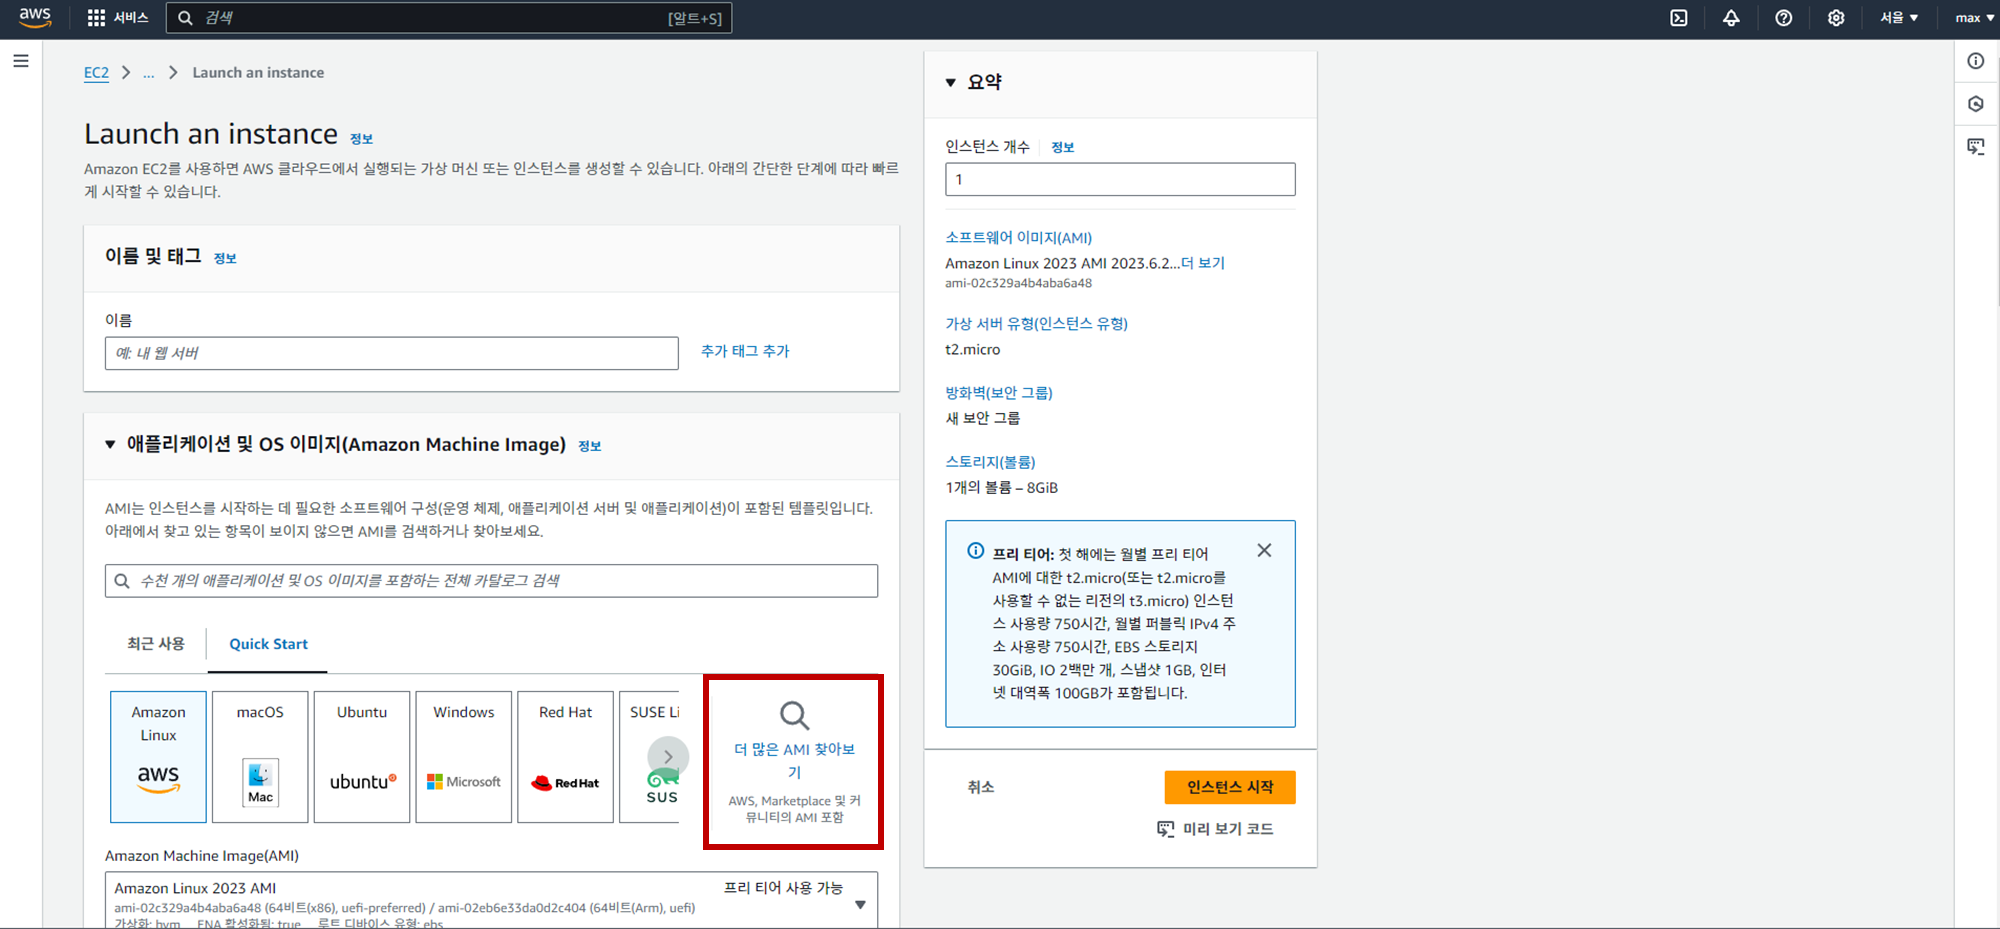This screenshot has width=2000, height=929.
Task: Click the AWS logo home icon
Action: pyautogui.click(x=35, y=17)
